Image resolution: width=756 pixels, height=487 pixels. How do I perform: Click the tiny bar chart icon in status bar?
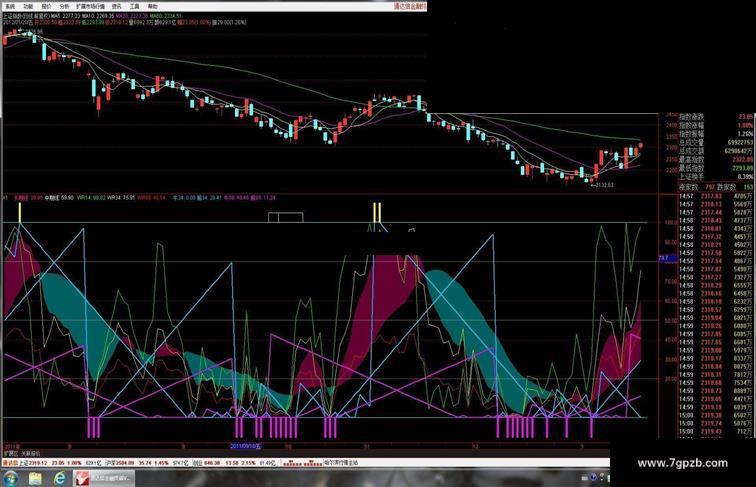(x=302, y=463)
